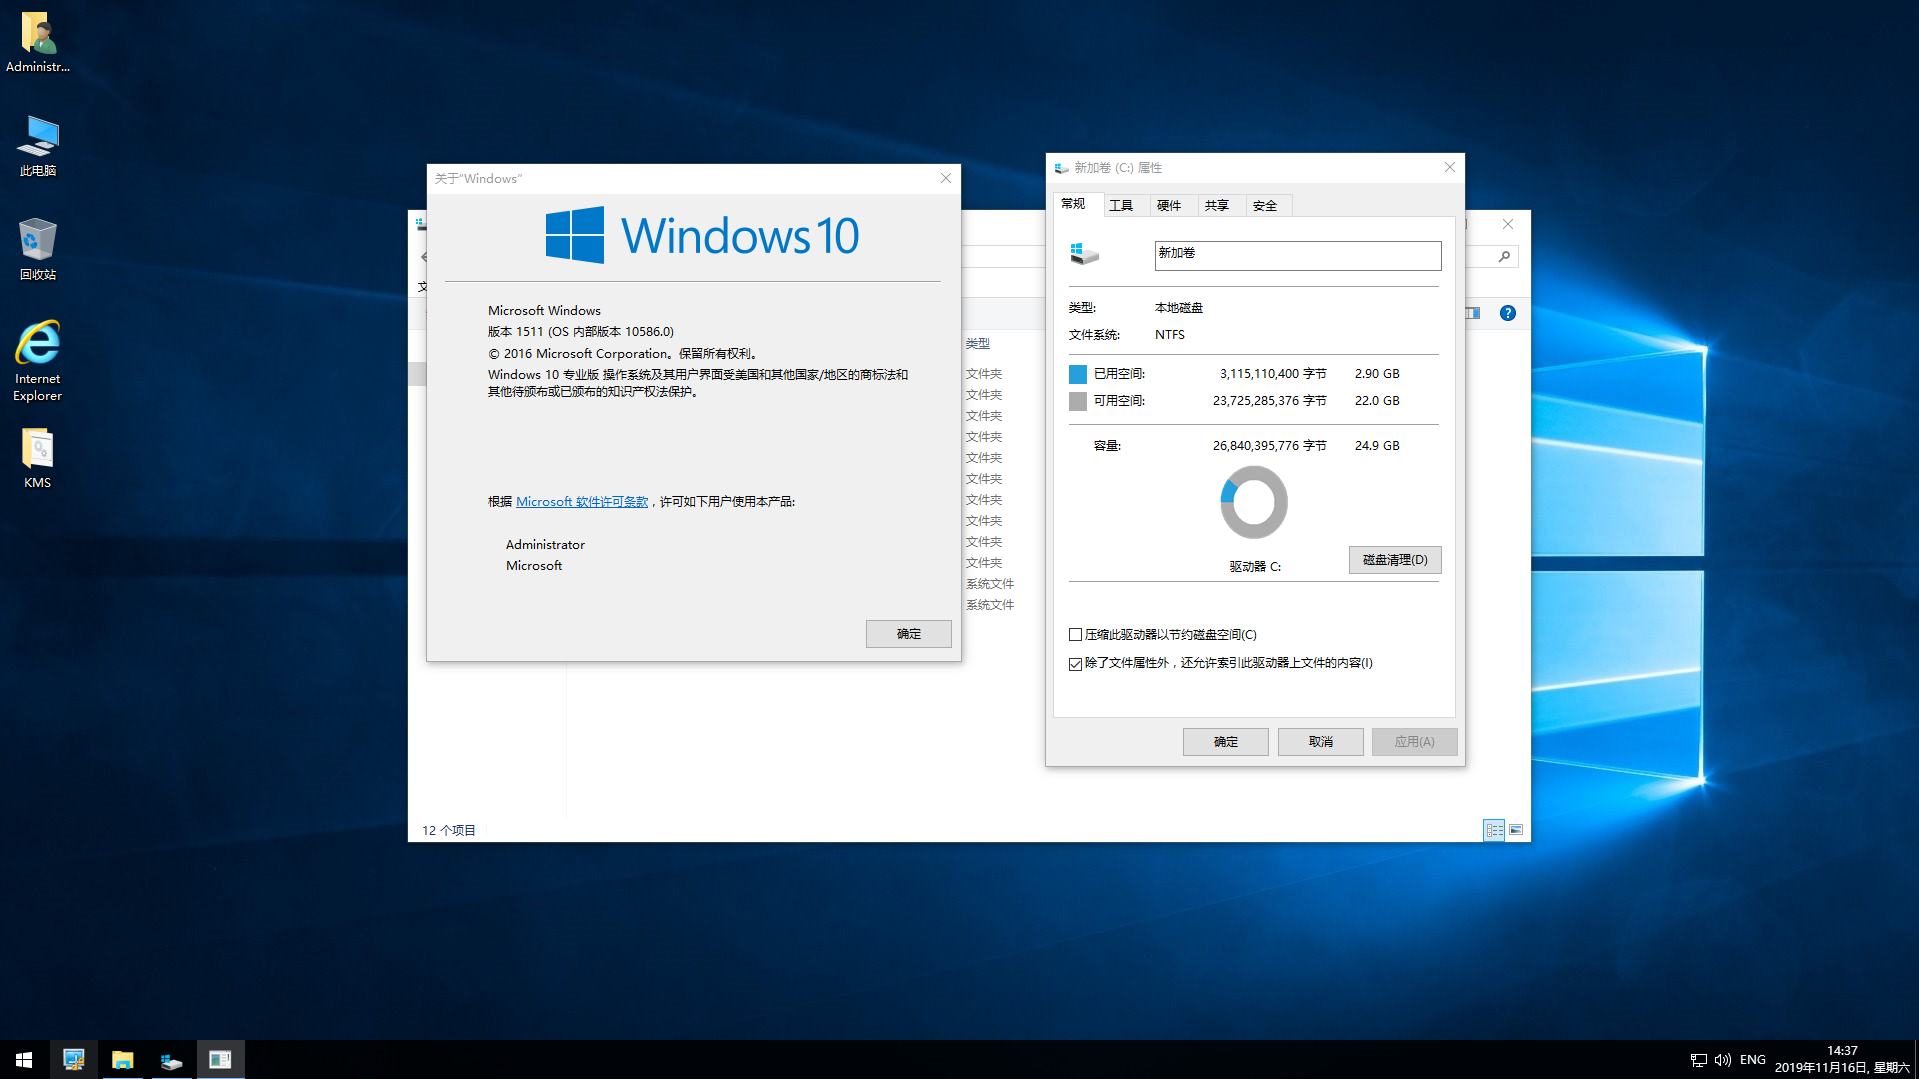
Task: Click 确定 in the About Windows dialog
Action: tap(908, 634)
